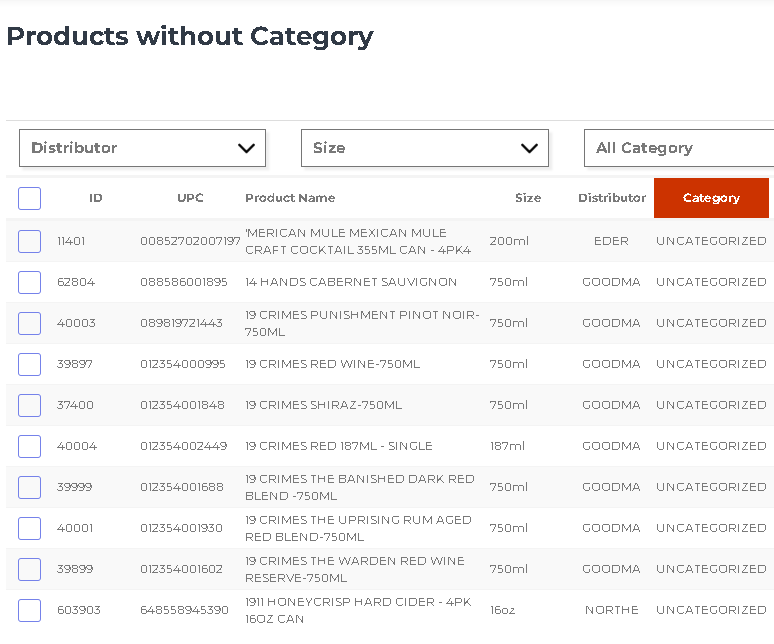Open the All Category filter dropdown
774x644 pixels.
click(679, 148)
